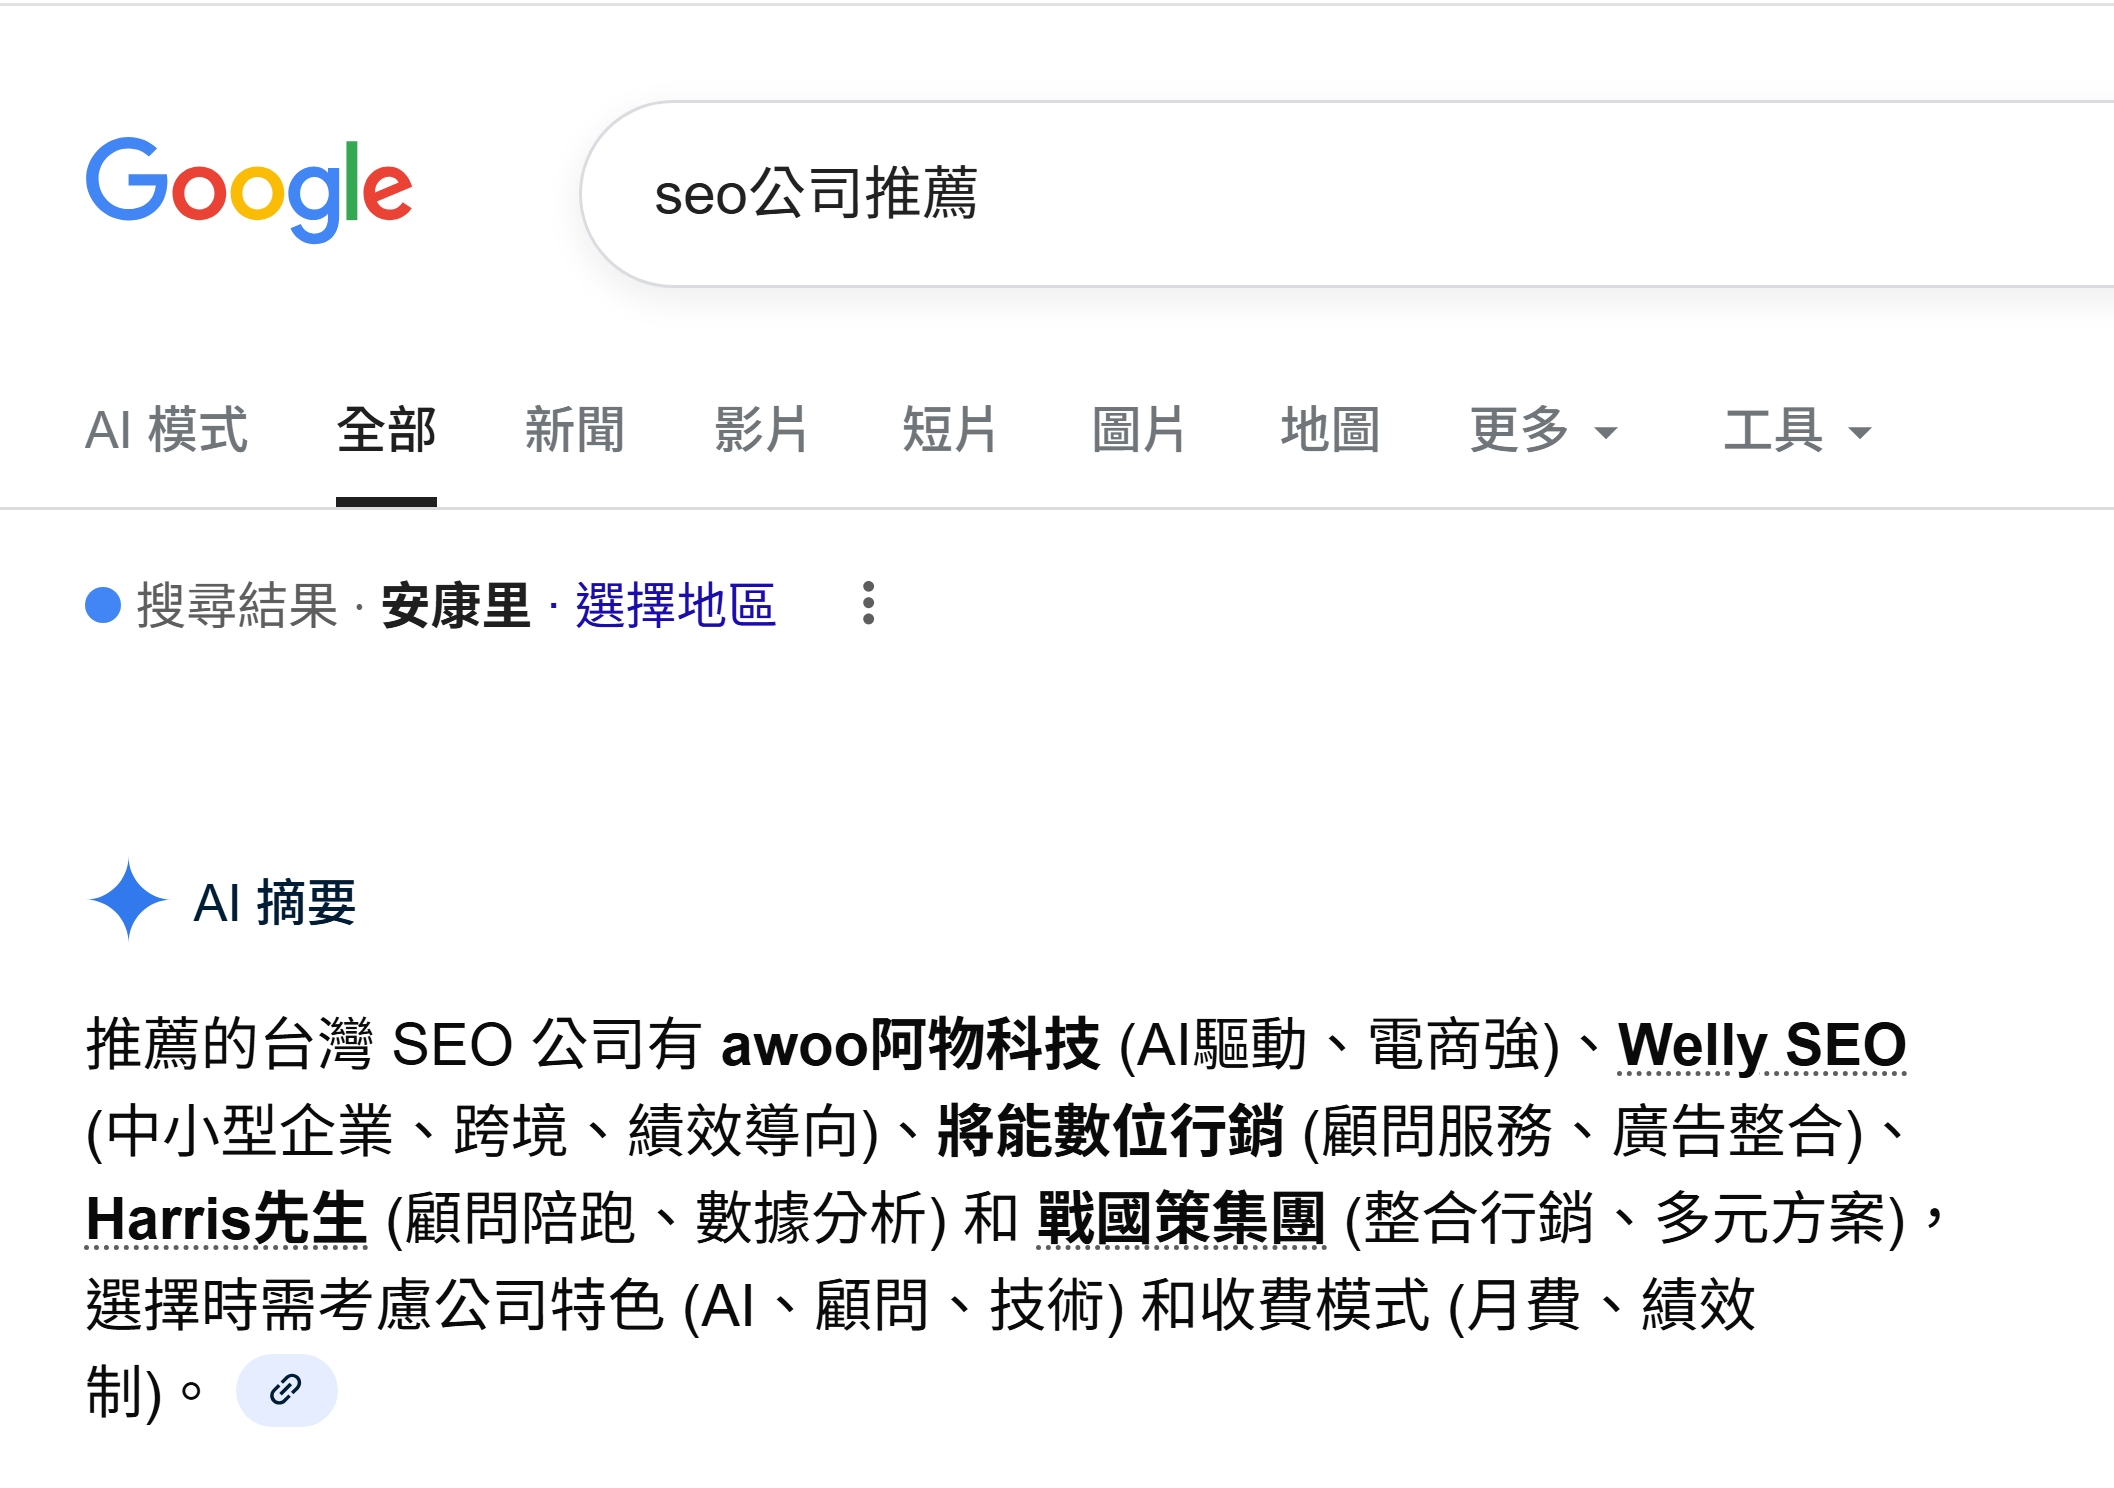Viewport: 2114px width, 1488px height.
Task: Click the blue location dot icon
Action: coord(103,605)
